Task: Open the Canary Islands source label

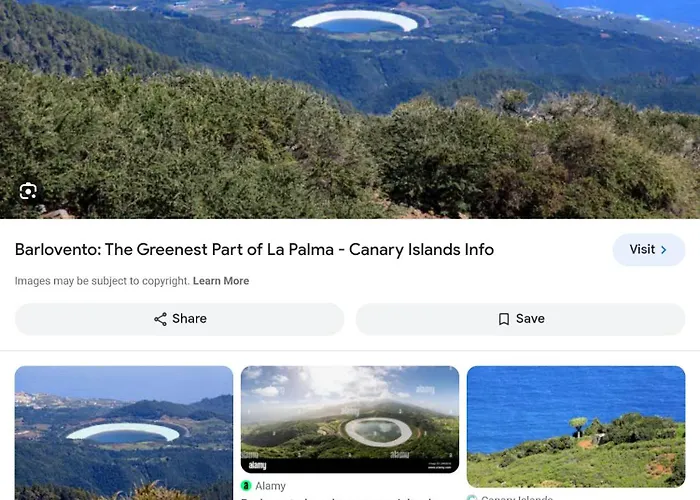Action: click(517, 497)
